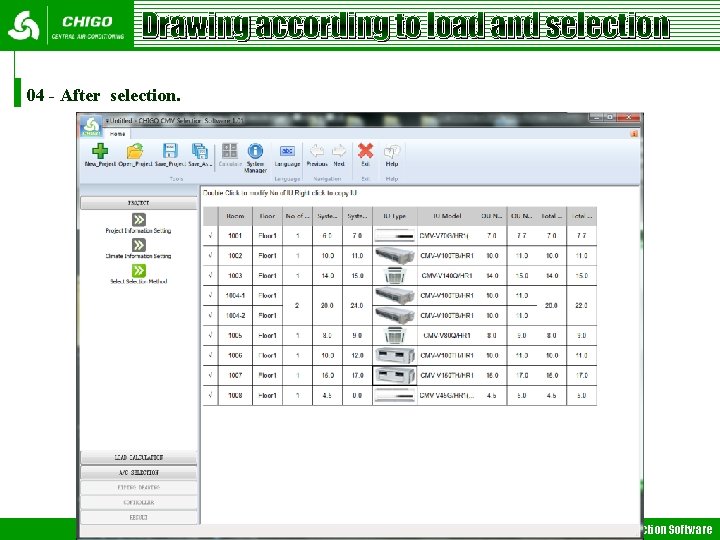Toggle the check mark for room 1005
The height and width of the screenshot is (540, 720).
[x=210, y=335]
